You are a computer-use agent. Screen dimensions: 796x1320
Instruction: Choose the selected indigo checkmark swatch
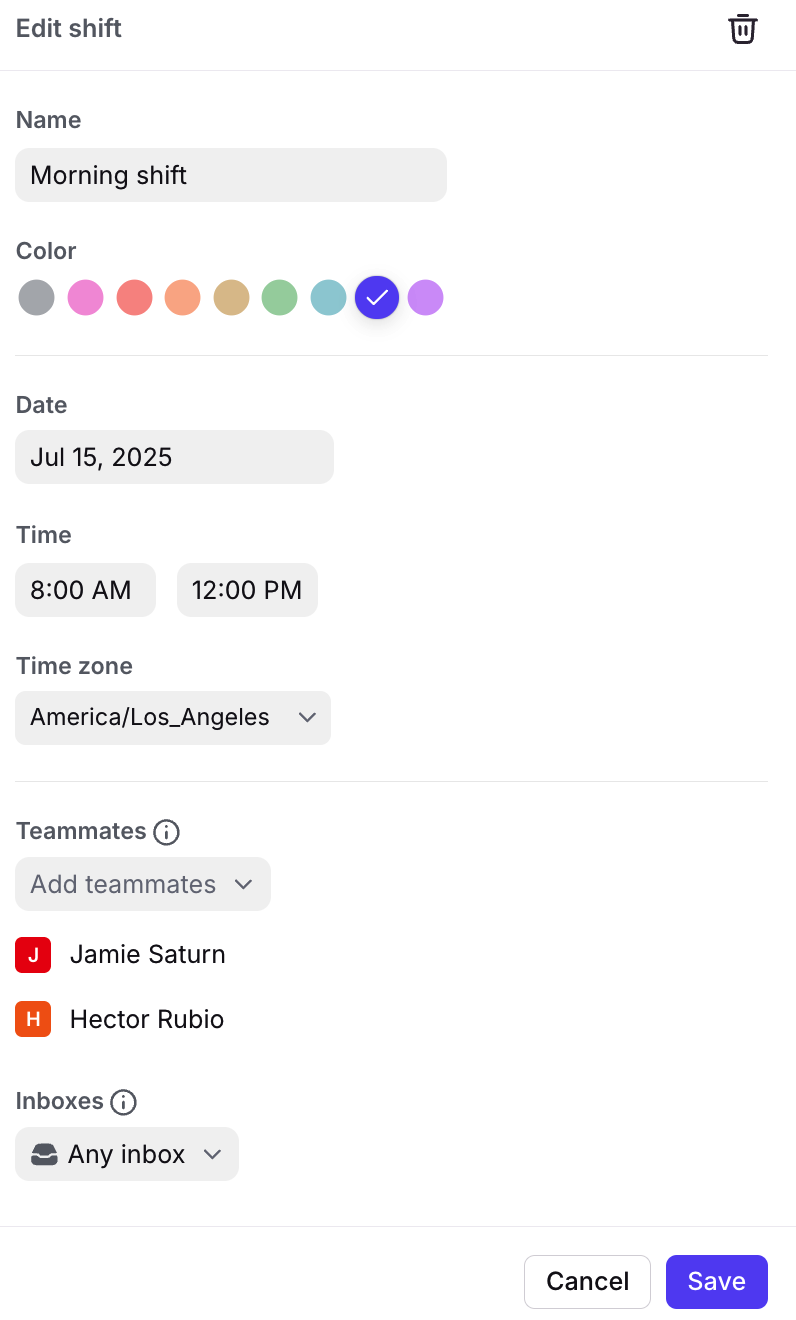click(x=377, y=298)
